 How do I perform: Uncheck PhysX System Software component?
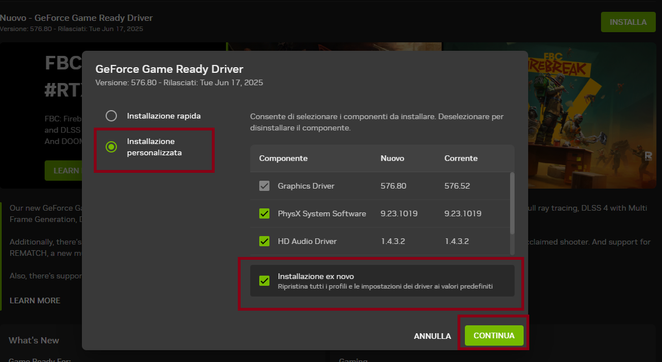coord(264,213)
